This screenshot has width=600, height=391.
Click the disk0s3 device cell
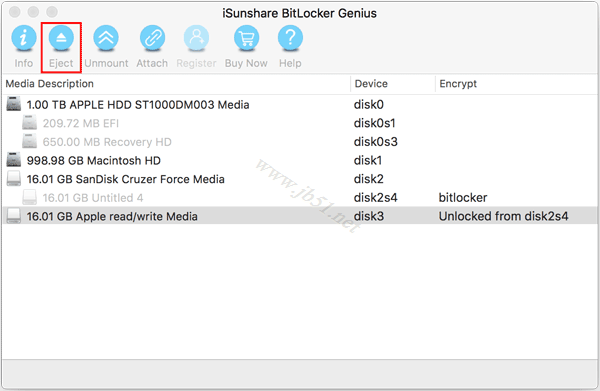376,142
